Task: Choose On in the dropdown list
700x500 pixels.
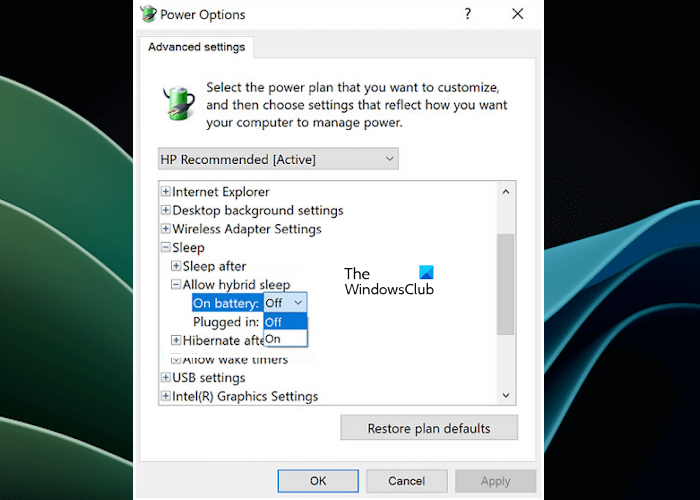Action: click(x=285, y=338)
